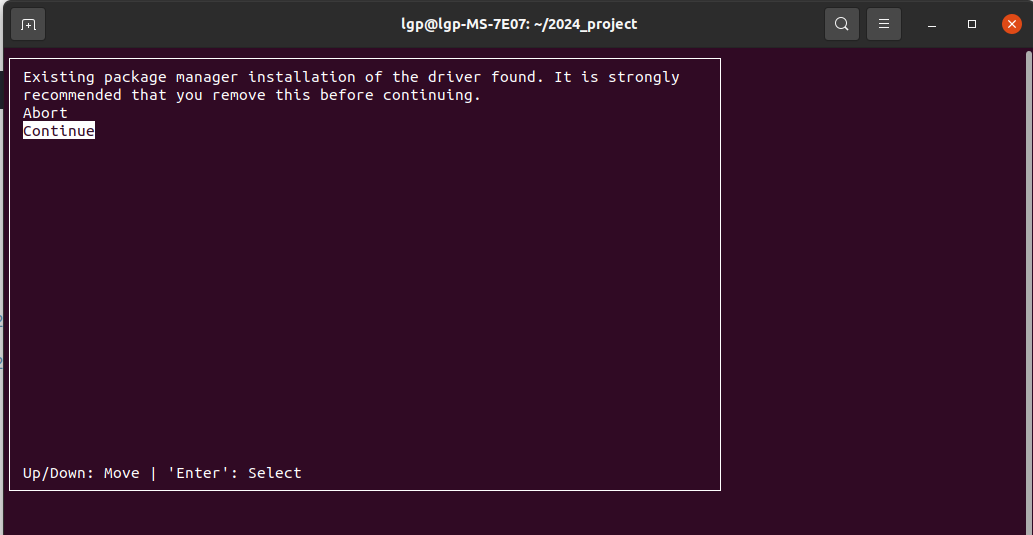Open a new terminal tab
Screen dimensions: 1033x535
(x=28, y=24)
